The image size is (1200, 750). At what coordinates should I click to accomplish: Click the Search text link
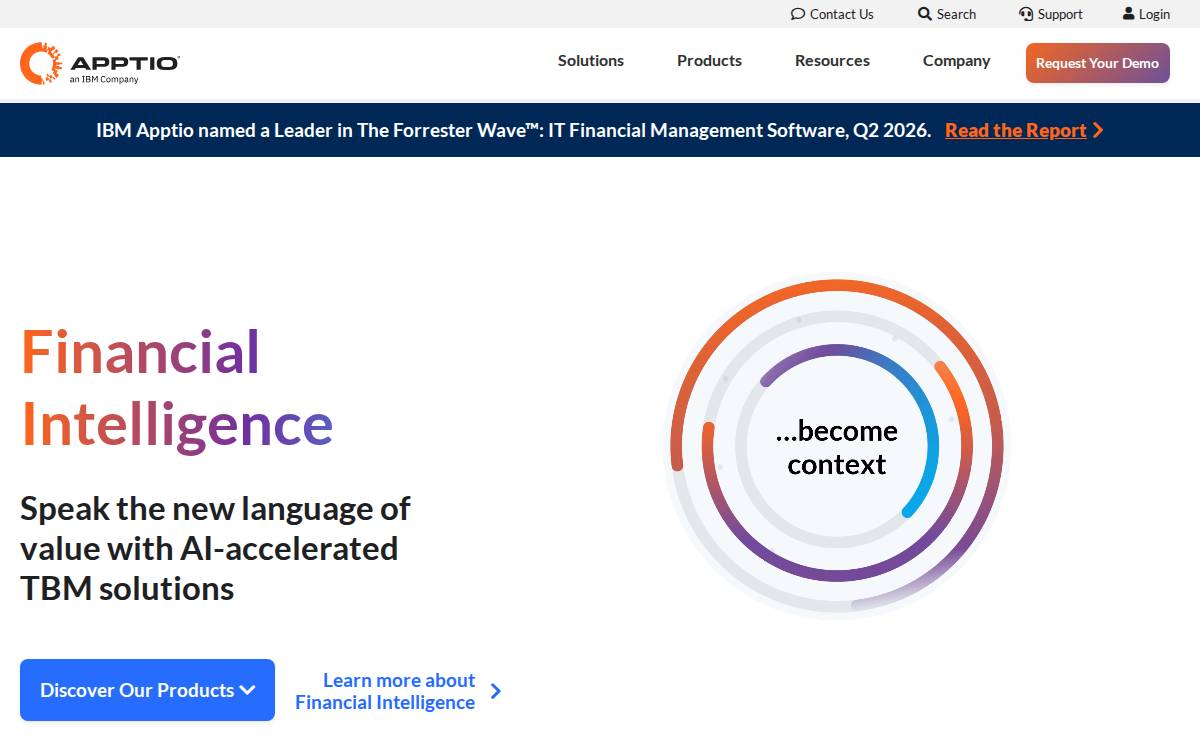click(956, 14)
